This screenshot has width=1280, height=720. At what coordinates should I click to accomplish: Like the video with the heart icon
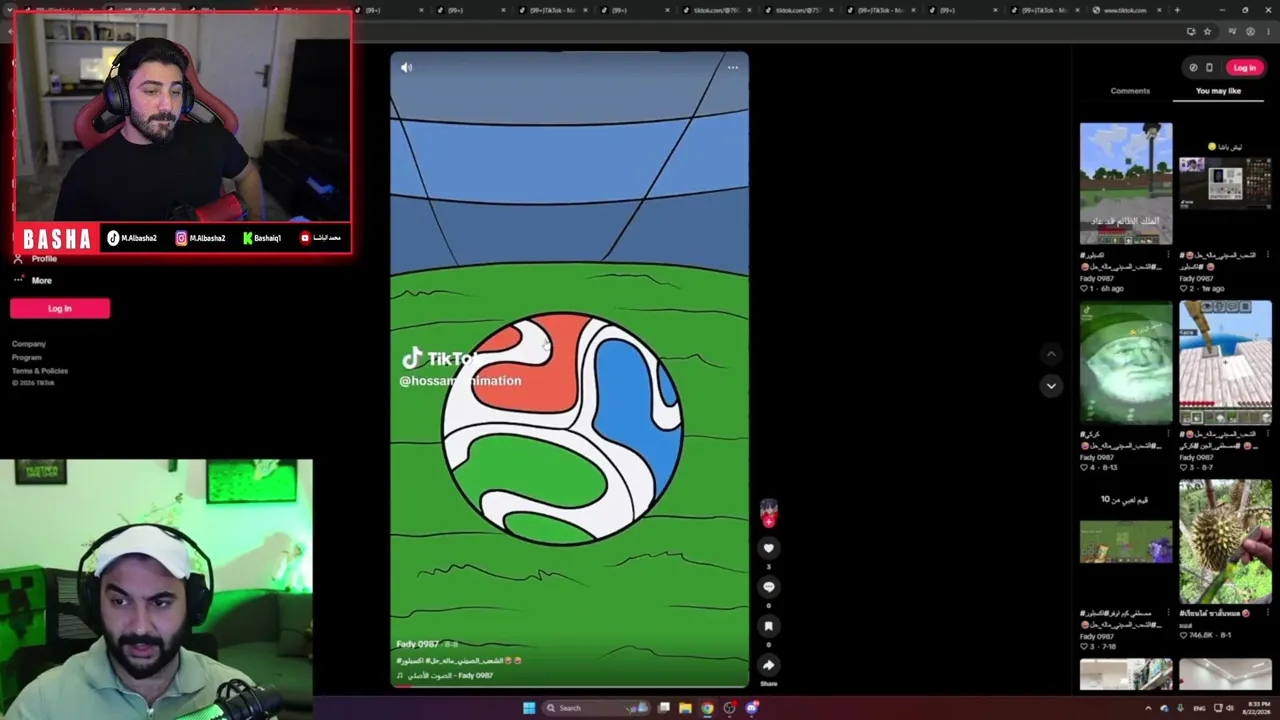coord(768,548)
